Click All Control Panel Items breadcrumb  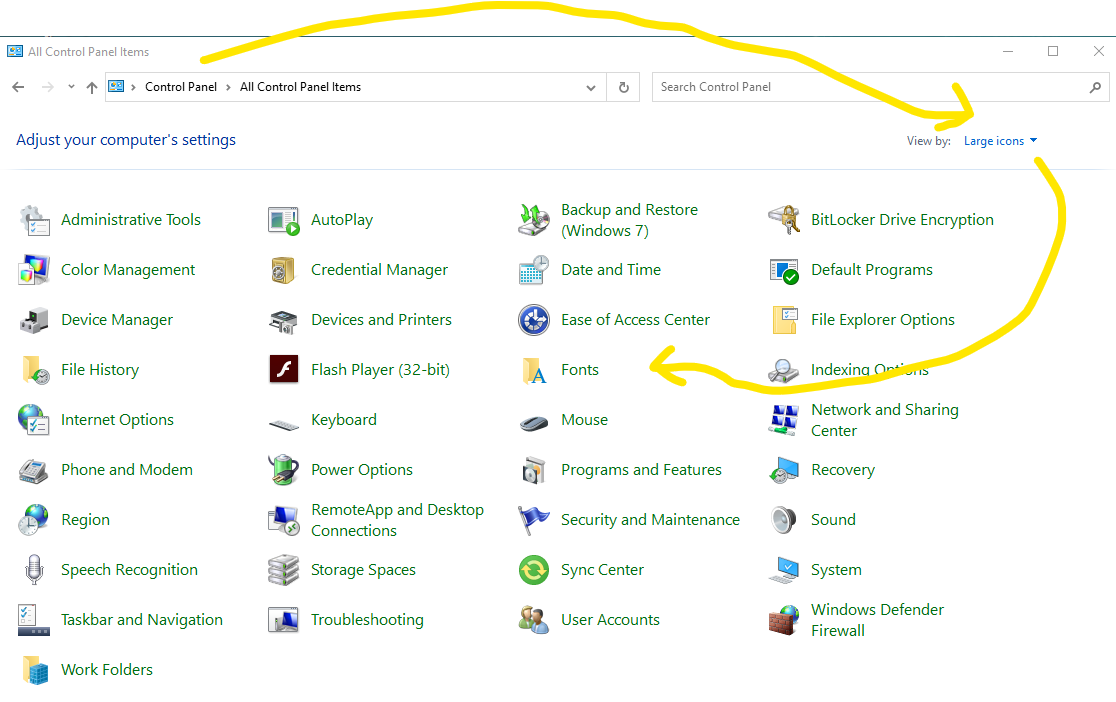coord(300,87)
